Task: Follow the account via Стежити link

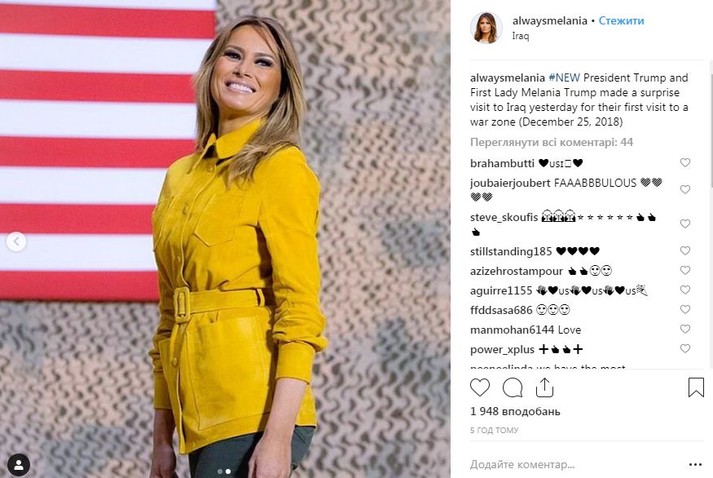Action: tap(621, 20)
